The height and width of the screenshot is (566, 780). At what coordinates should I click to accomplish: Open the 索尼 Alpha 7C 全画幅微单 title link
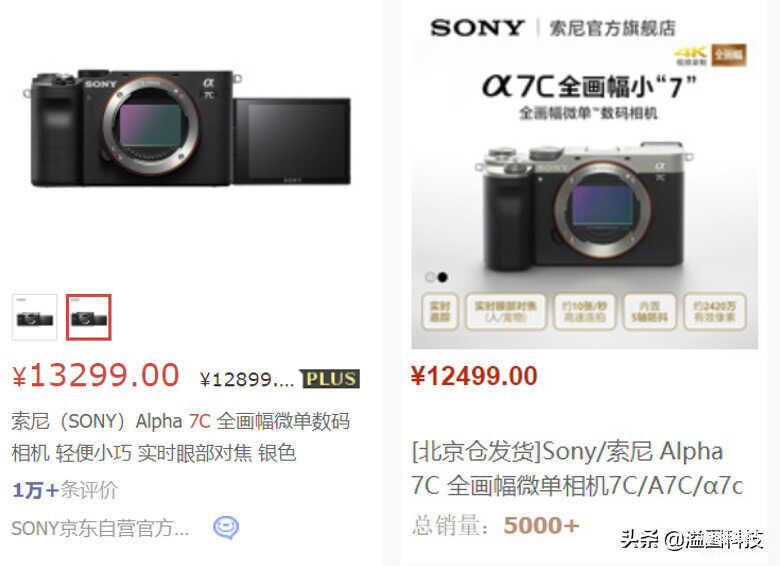point(181,437)
